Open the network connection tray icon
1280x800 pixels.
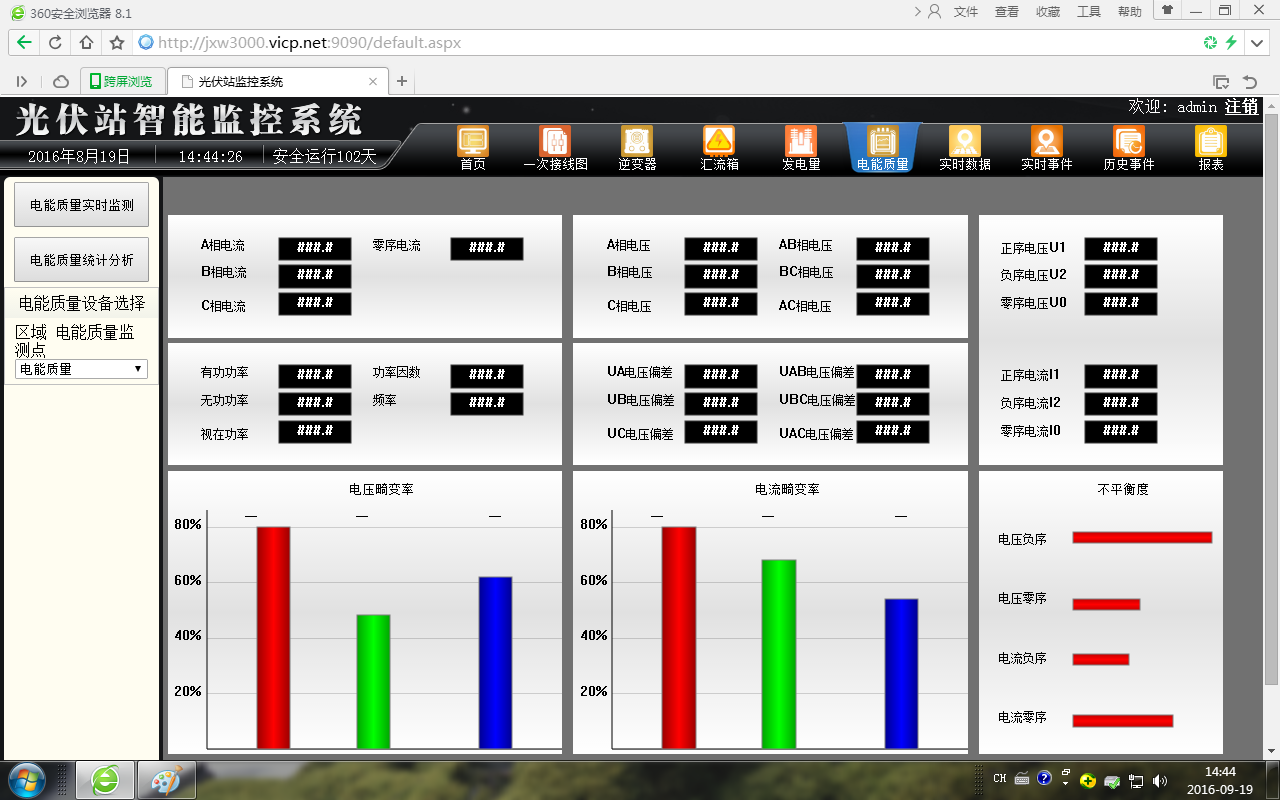coord(1136,780)
